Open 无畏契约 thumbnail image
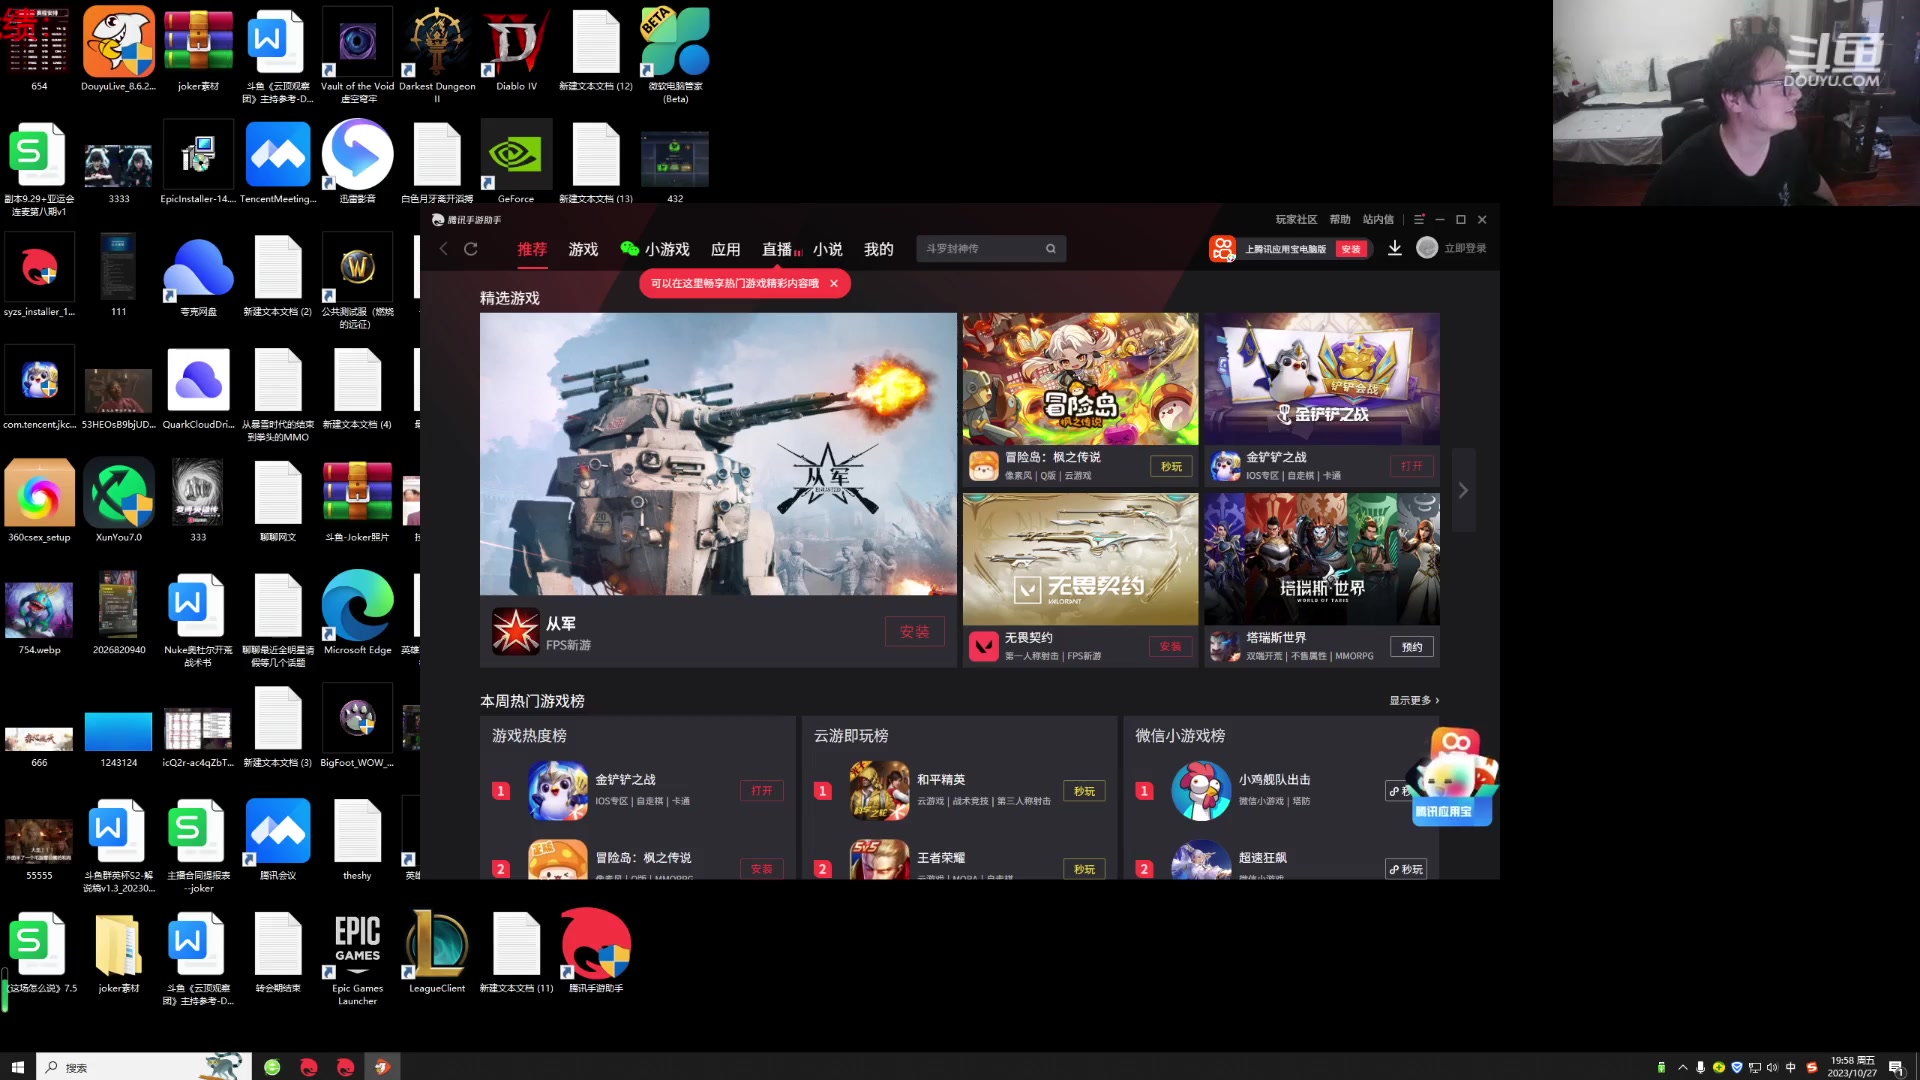 (1080, 559)
